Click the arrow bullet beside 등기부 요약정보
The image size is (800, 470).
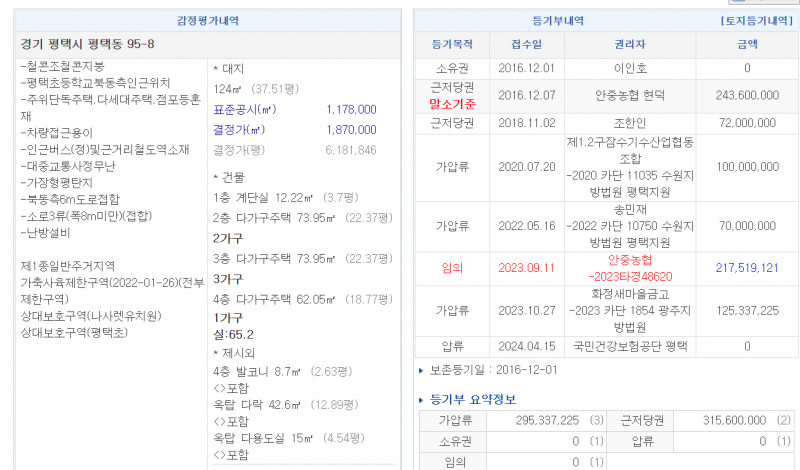pos(419,400)
